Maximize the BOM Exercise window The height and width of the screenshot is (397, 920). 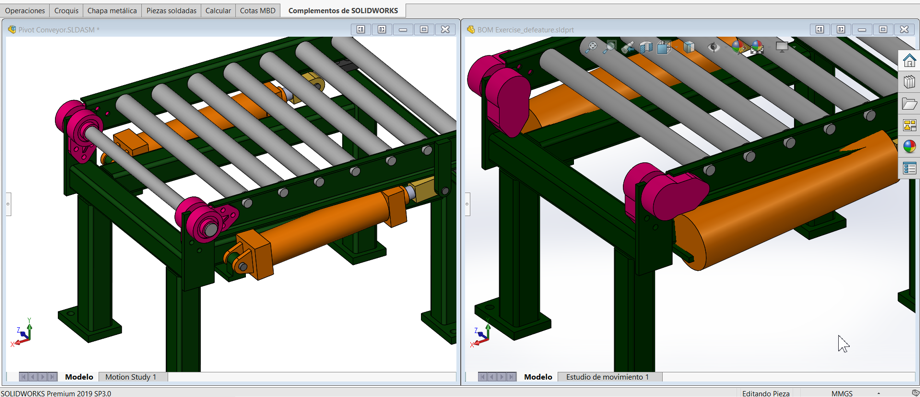[883, 29]
